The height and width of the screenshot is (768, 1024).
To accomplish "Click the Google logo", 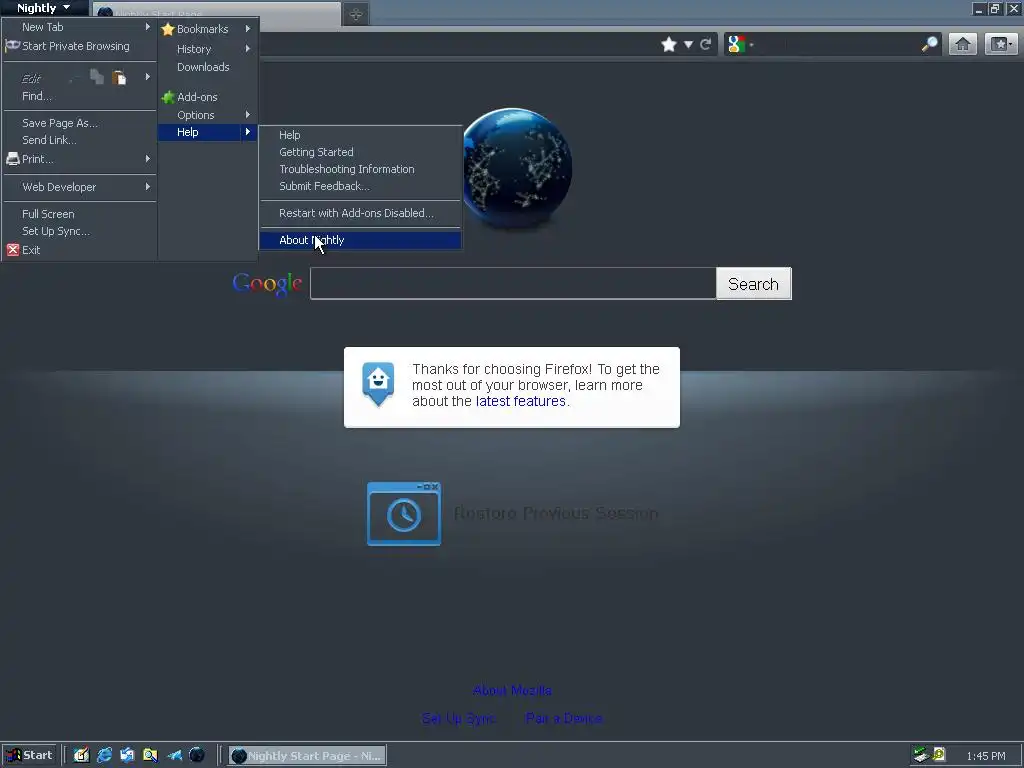I will pyautogui.click(x=267, y=284).
